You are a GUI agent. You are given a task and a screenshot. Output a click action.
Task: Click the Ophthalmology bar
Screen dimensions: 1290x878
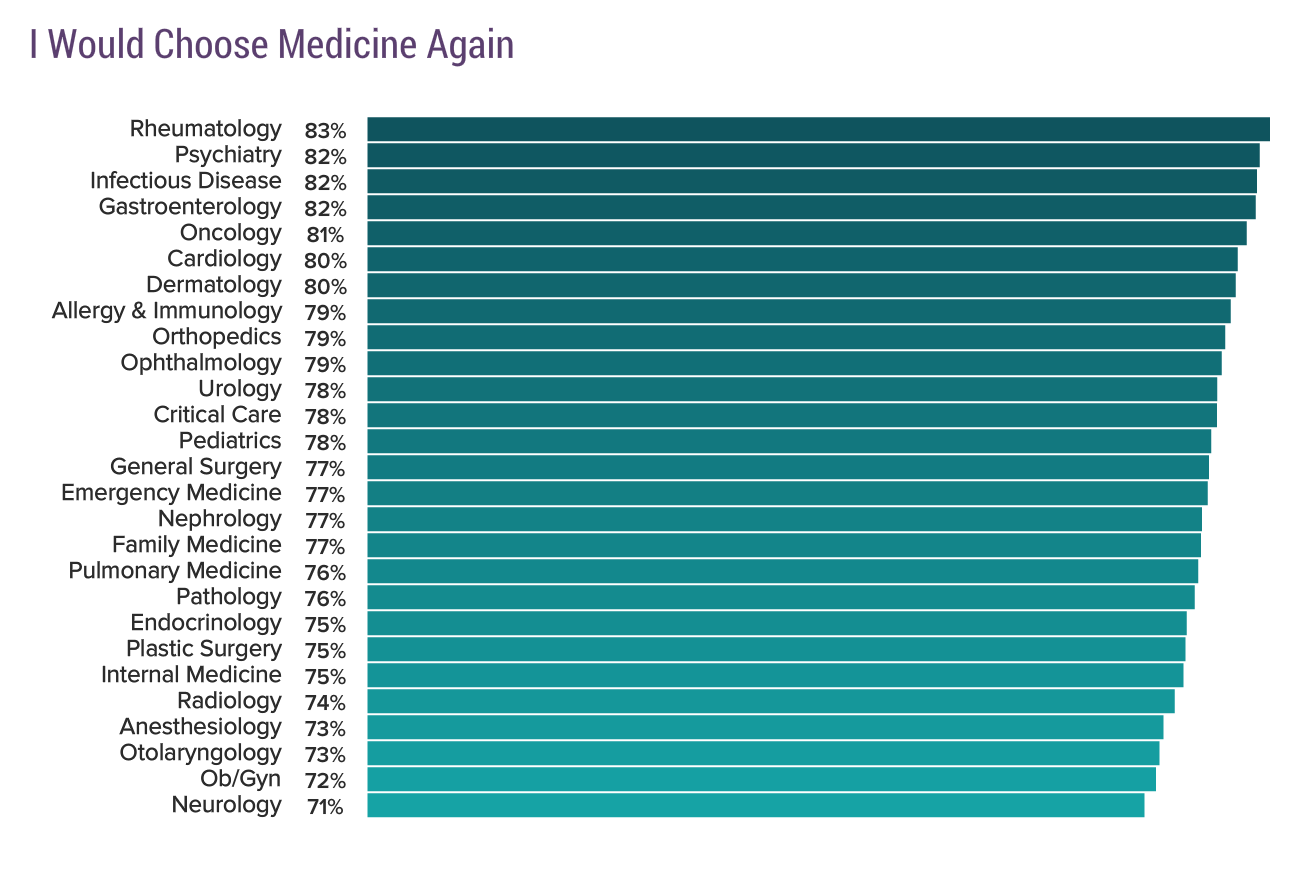point(794,363)
